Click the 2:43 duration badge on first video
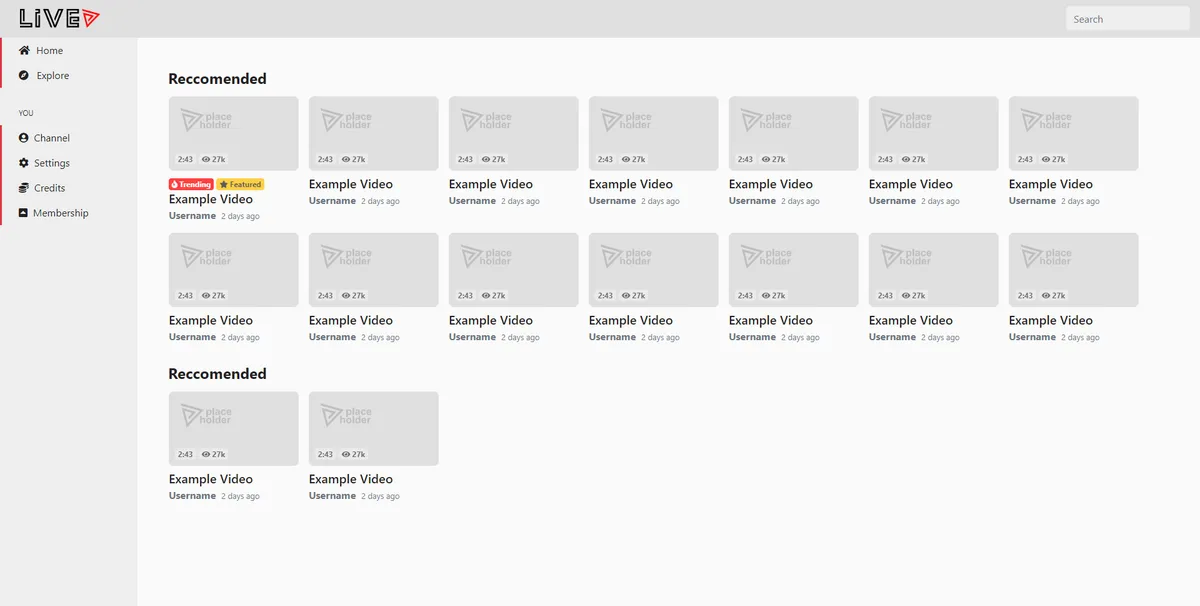Image resolution: width=1200 pixels, height=606 pixels. coord(185,159)
